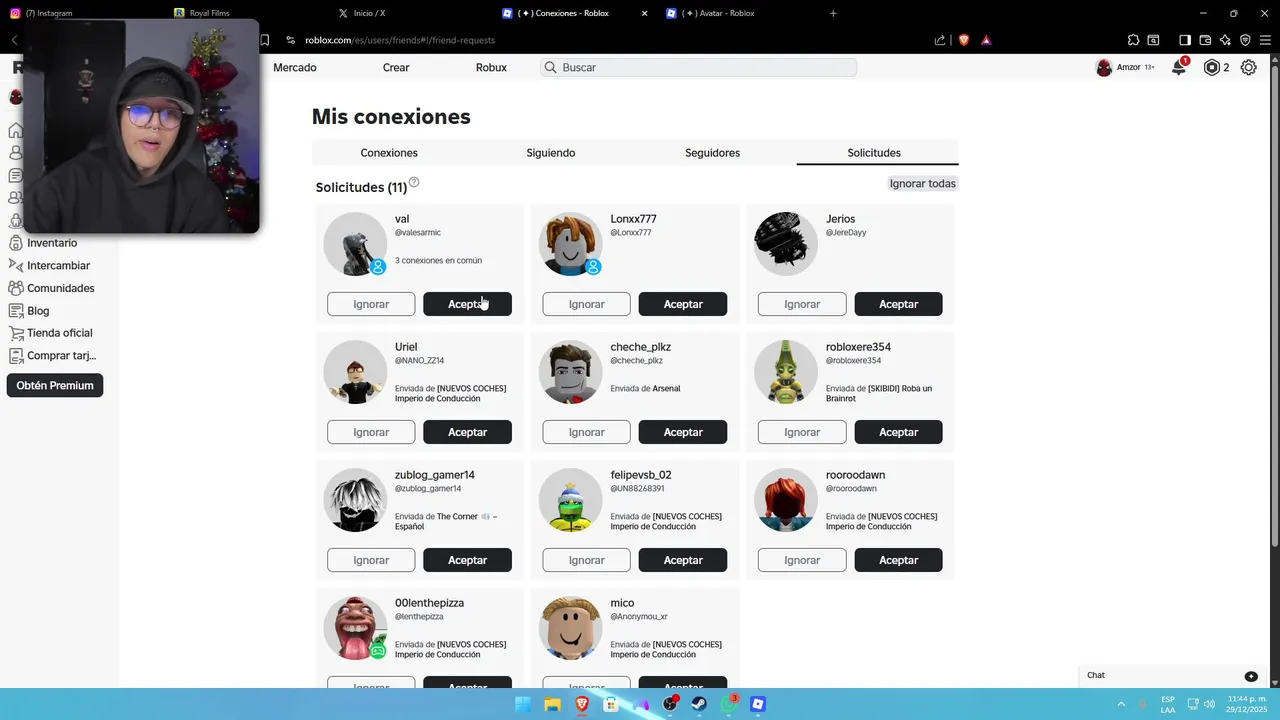Toggle the browser sidebar panel icon
This screenshot has height=720, width=1280.
[x=1185, y=40]
